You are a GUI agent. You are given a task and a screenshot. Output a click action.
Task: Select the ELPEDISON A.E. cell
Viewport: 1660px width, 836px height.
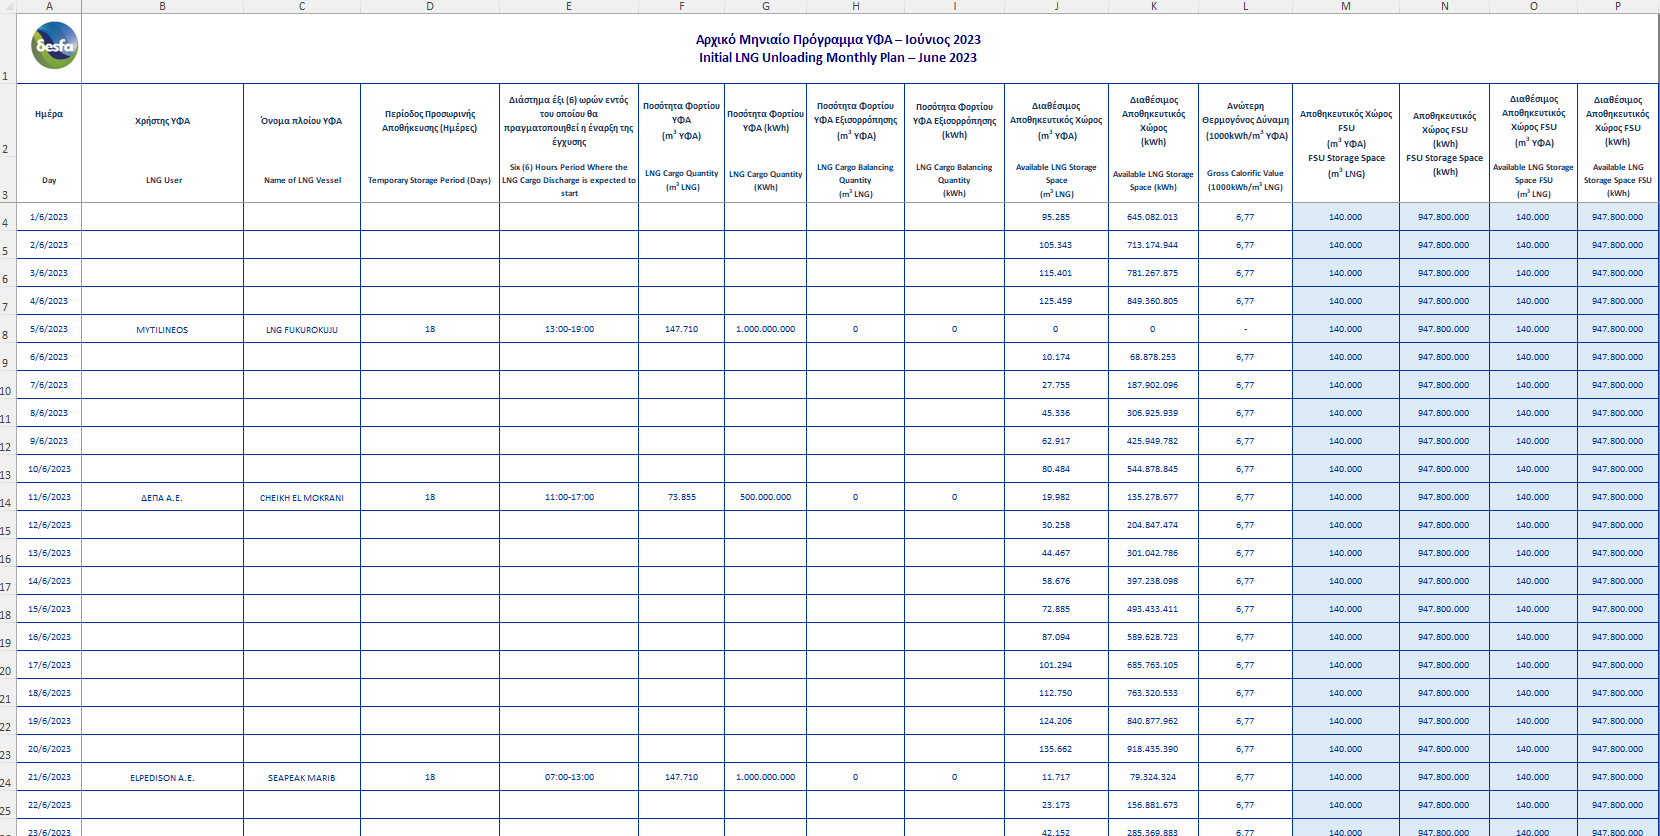point(162,777)
